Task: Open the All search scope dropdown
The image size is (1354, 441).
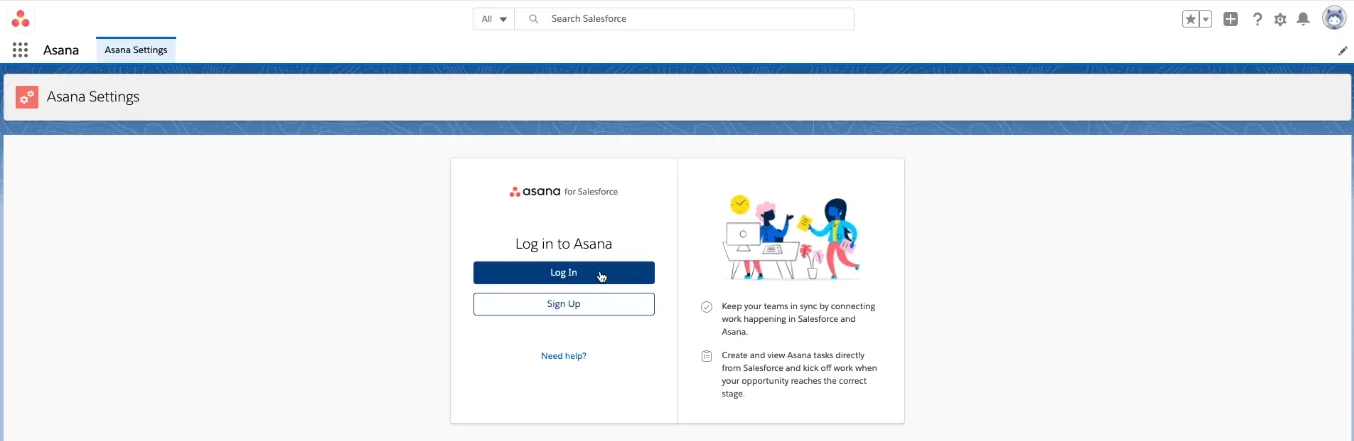Action: 494,19
